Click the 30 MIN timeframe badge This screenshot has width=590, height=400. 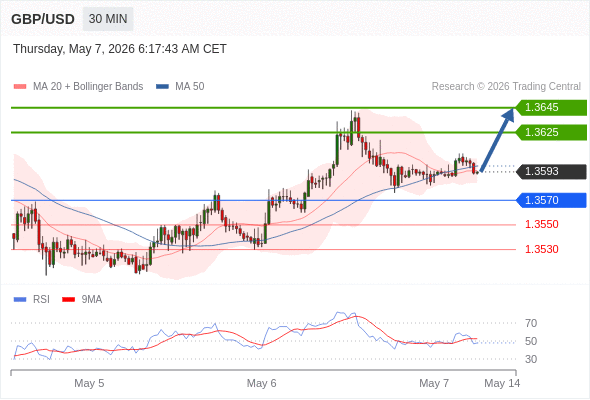(x=108, y=19)
